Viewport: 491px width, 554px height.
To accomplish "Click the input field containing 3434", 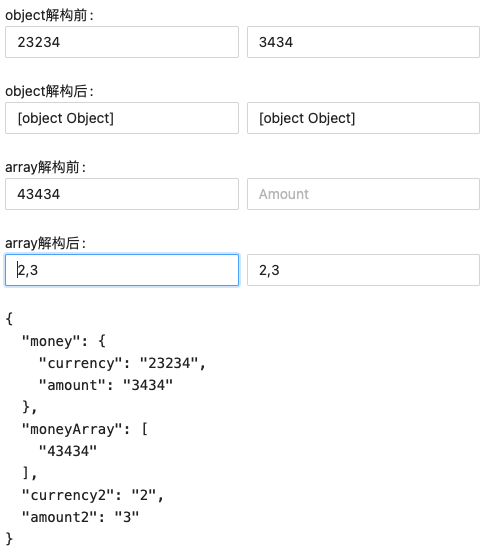I will click(363, 42).
